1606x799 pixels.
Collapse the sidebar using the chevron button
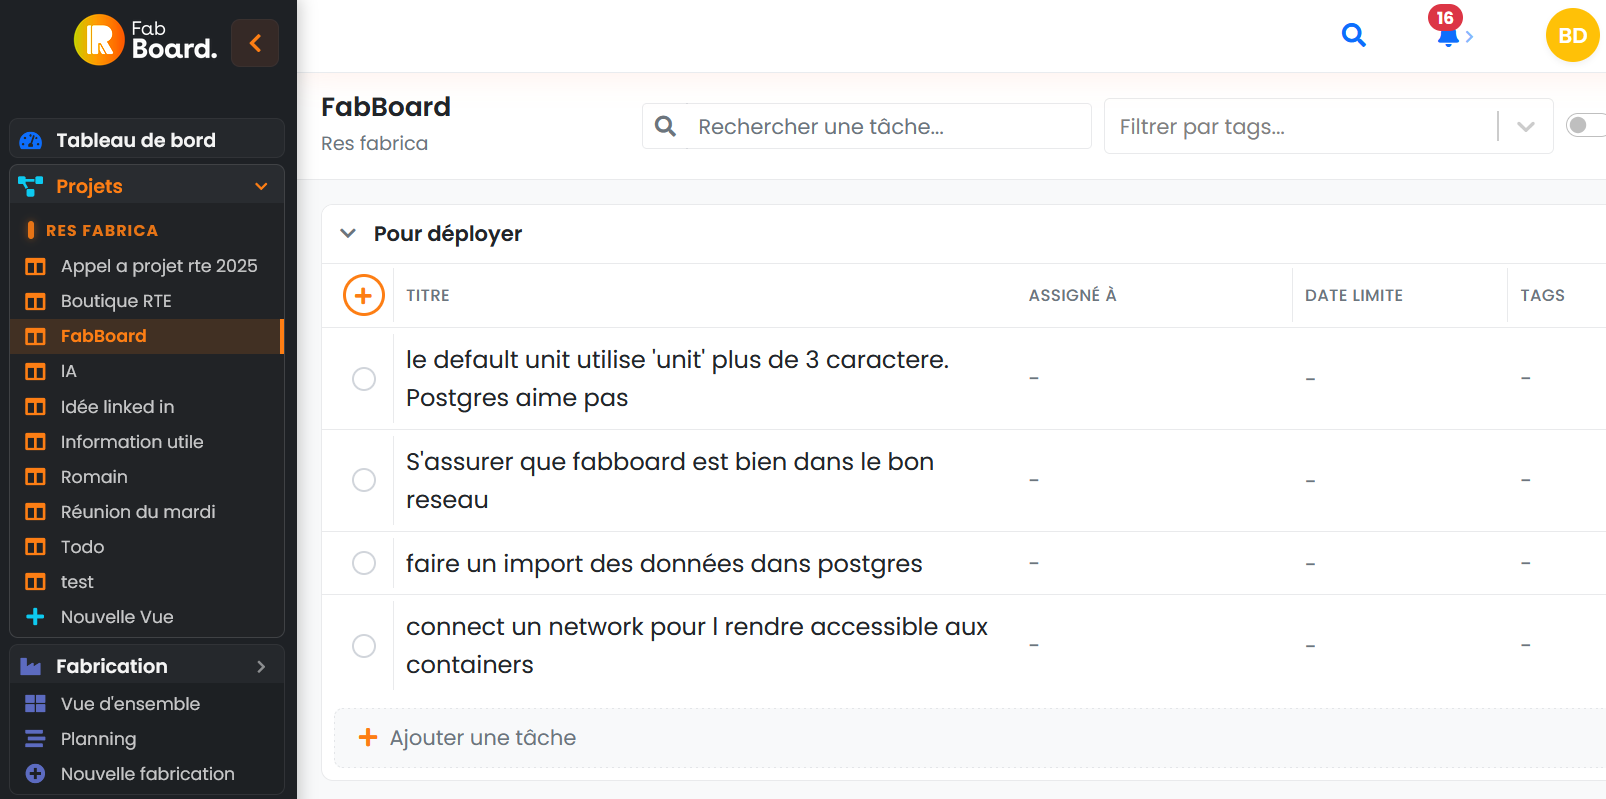coord(255,43)
